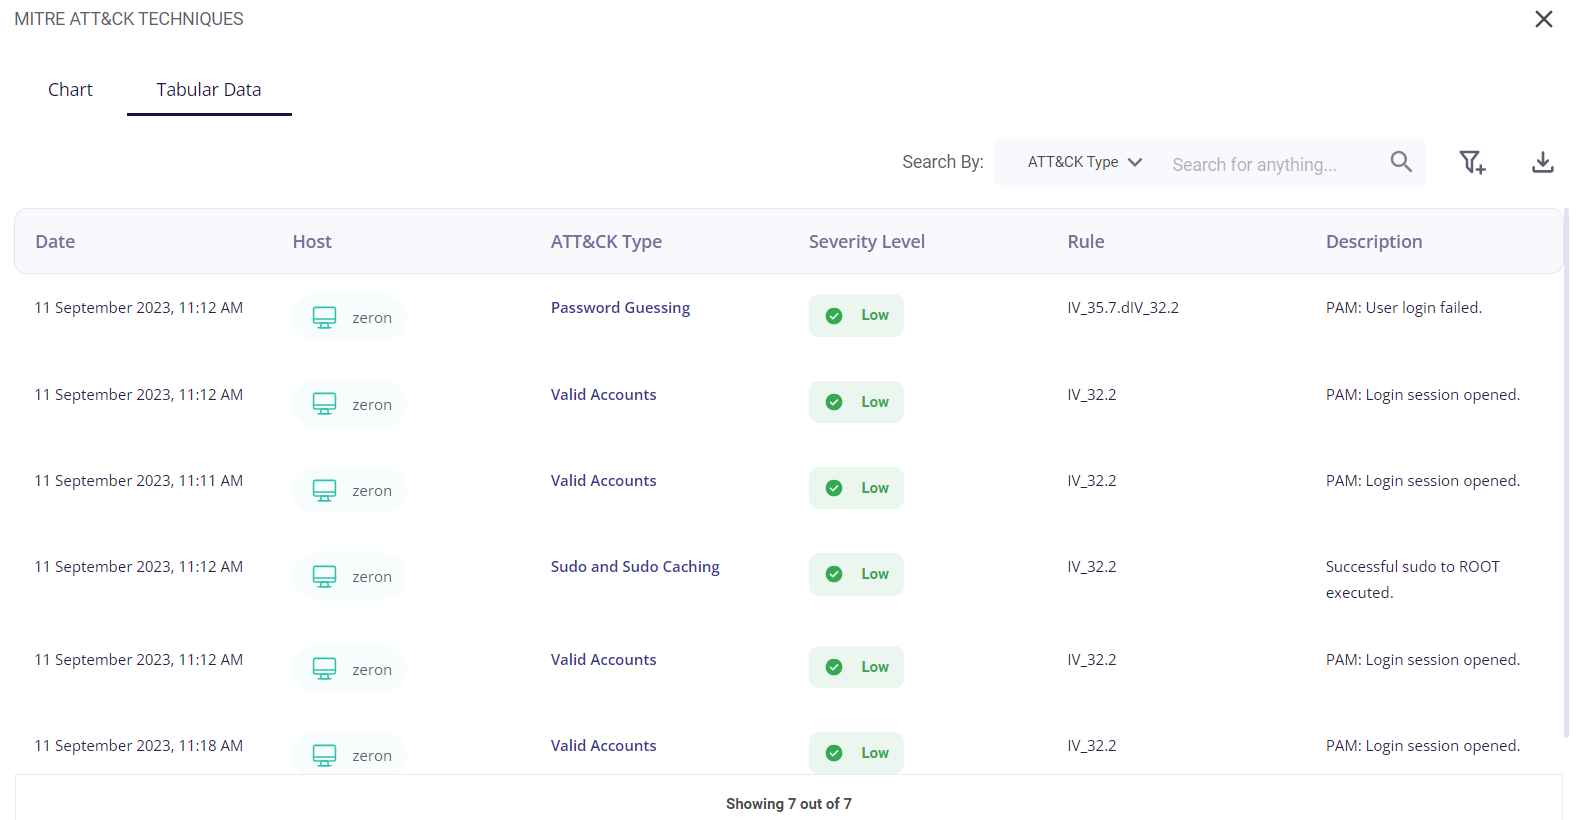
Task: Click zeron host chip in Sudo Caching row
Action: click(350, 576)
